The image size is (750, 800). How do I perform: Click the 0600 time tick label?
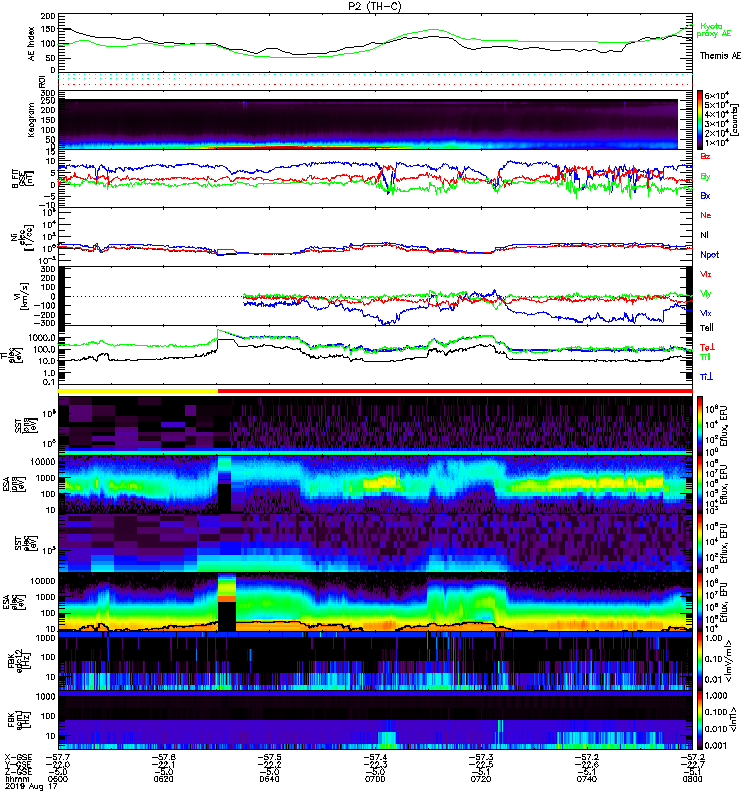pos(57,779)
